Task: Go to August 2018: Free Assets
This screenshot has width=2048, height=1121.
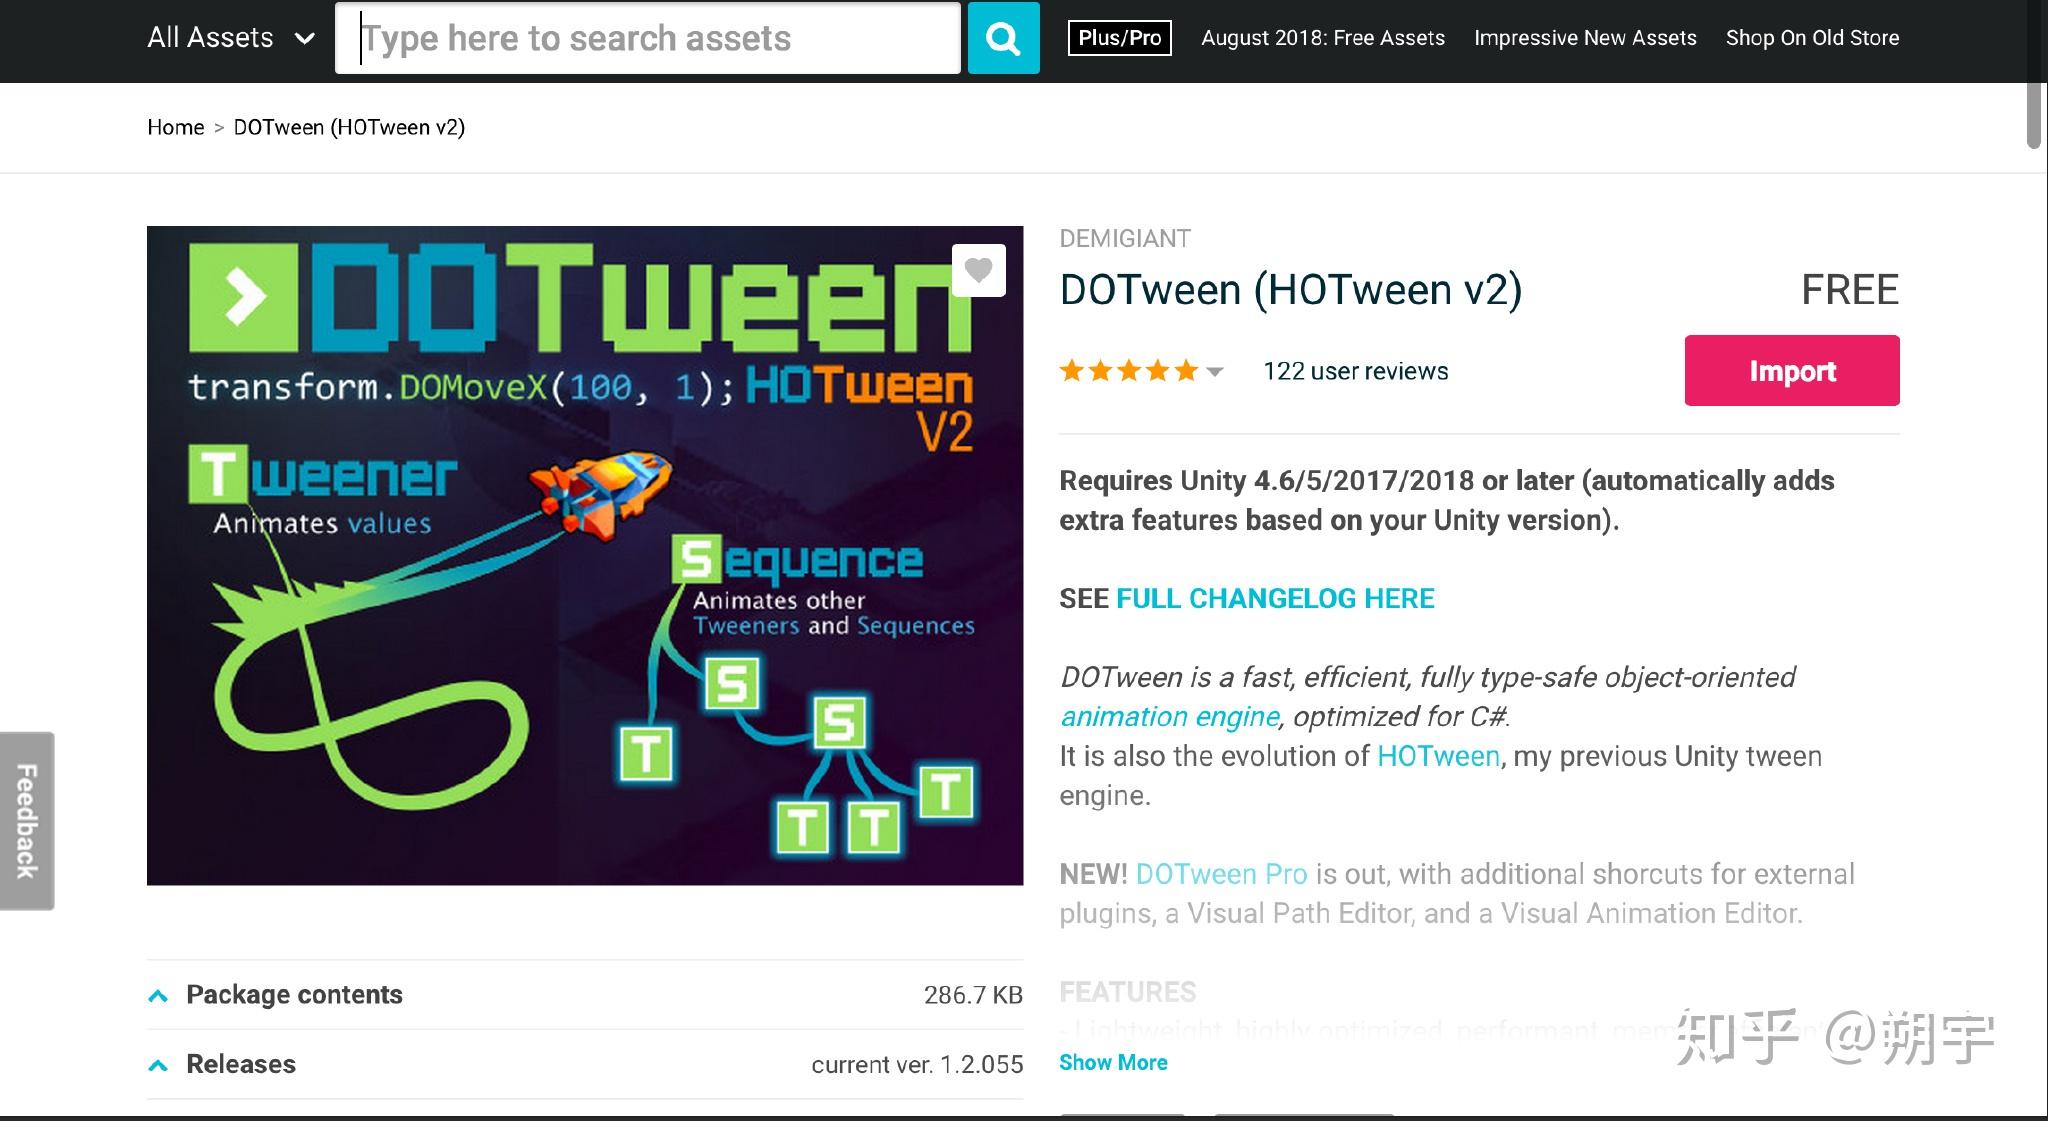Action: tap(1323, 38)
